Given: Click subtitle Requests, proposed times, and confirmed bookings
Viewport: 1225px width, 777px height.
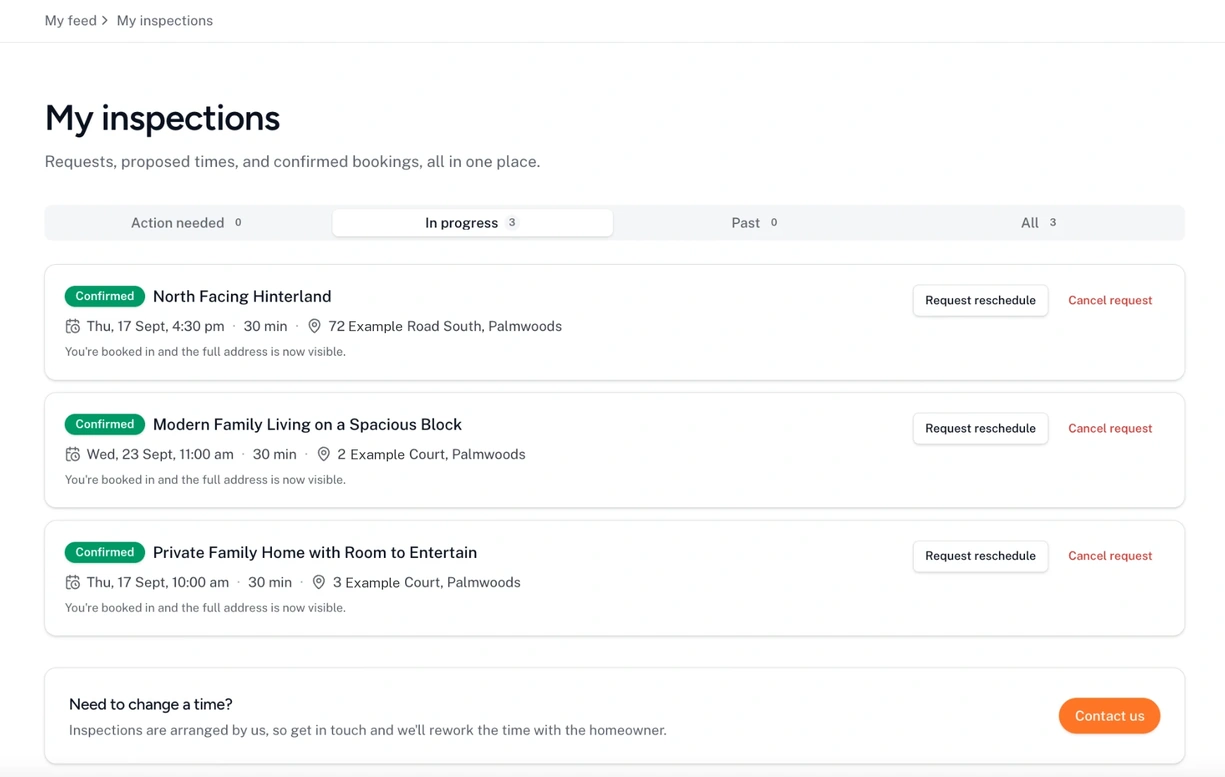Looking at the screenshot, I should coord(292,161).
